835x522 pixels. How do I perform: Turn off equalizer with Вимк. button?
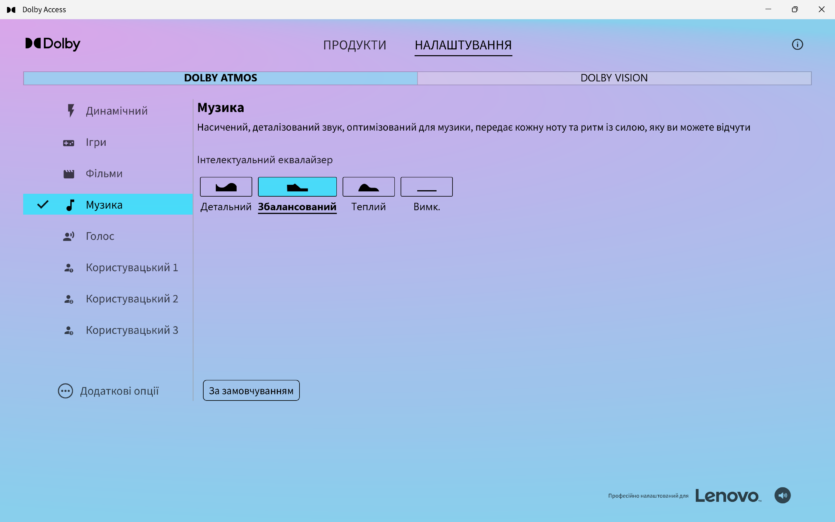pos(427,187)
